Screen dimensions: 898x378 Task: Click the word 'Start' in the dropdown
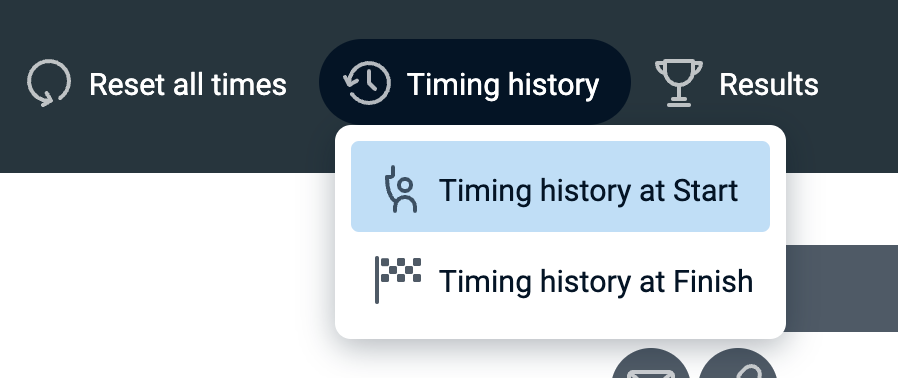point(705,190)
